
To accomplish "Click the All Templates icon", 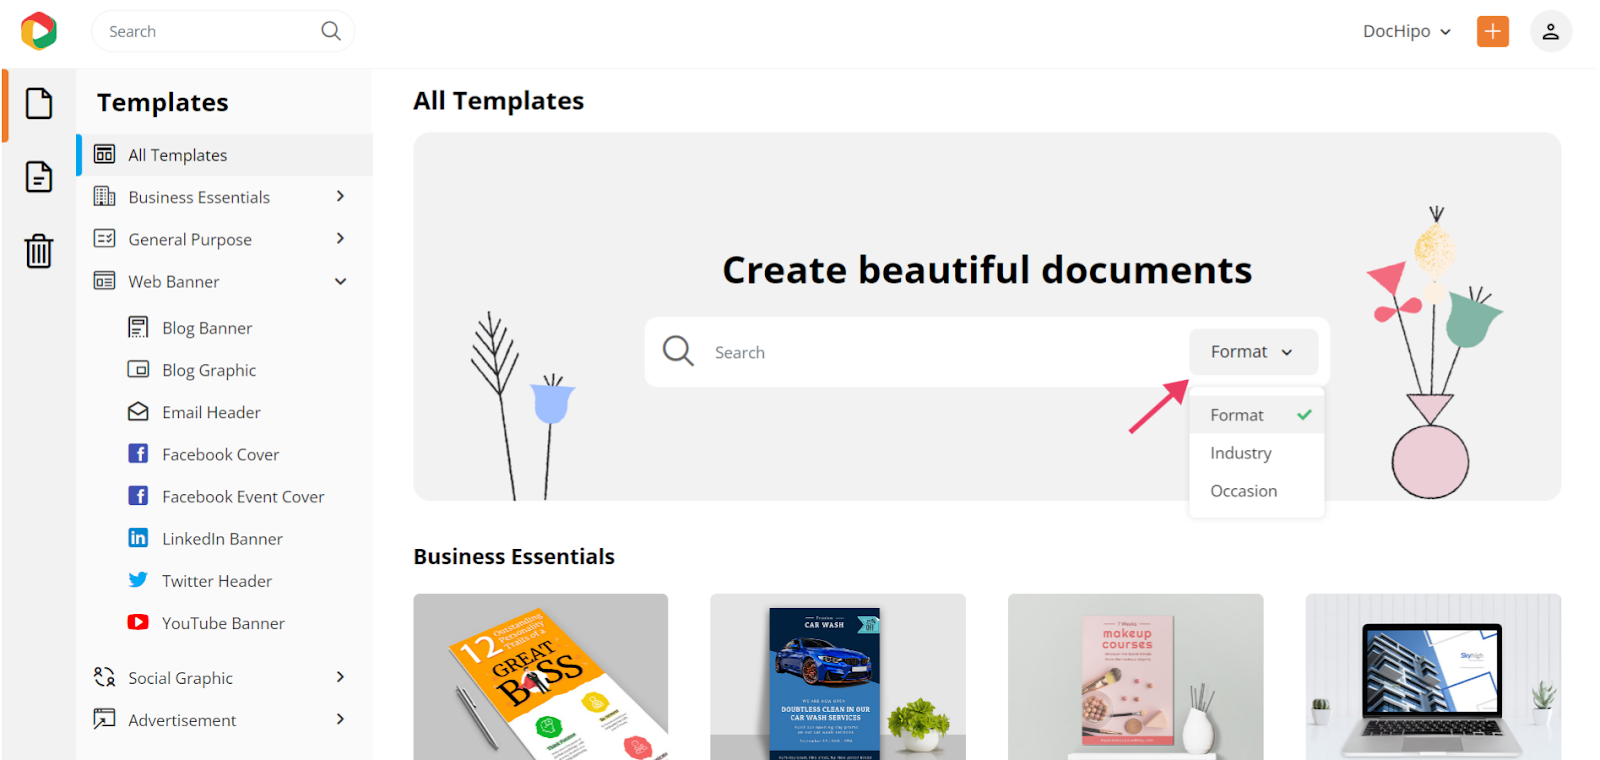I will [104, 154].
